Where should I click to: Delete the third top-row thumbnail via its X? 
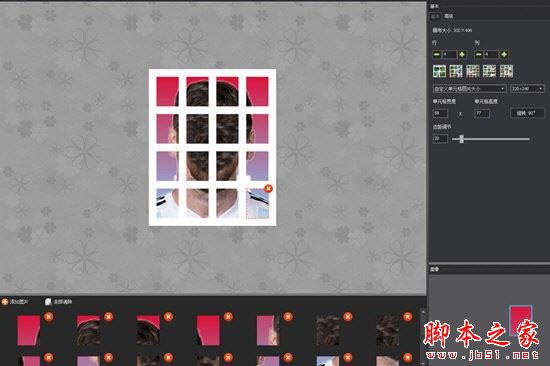tap(168, 317)
